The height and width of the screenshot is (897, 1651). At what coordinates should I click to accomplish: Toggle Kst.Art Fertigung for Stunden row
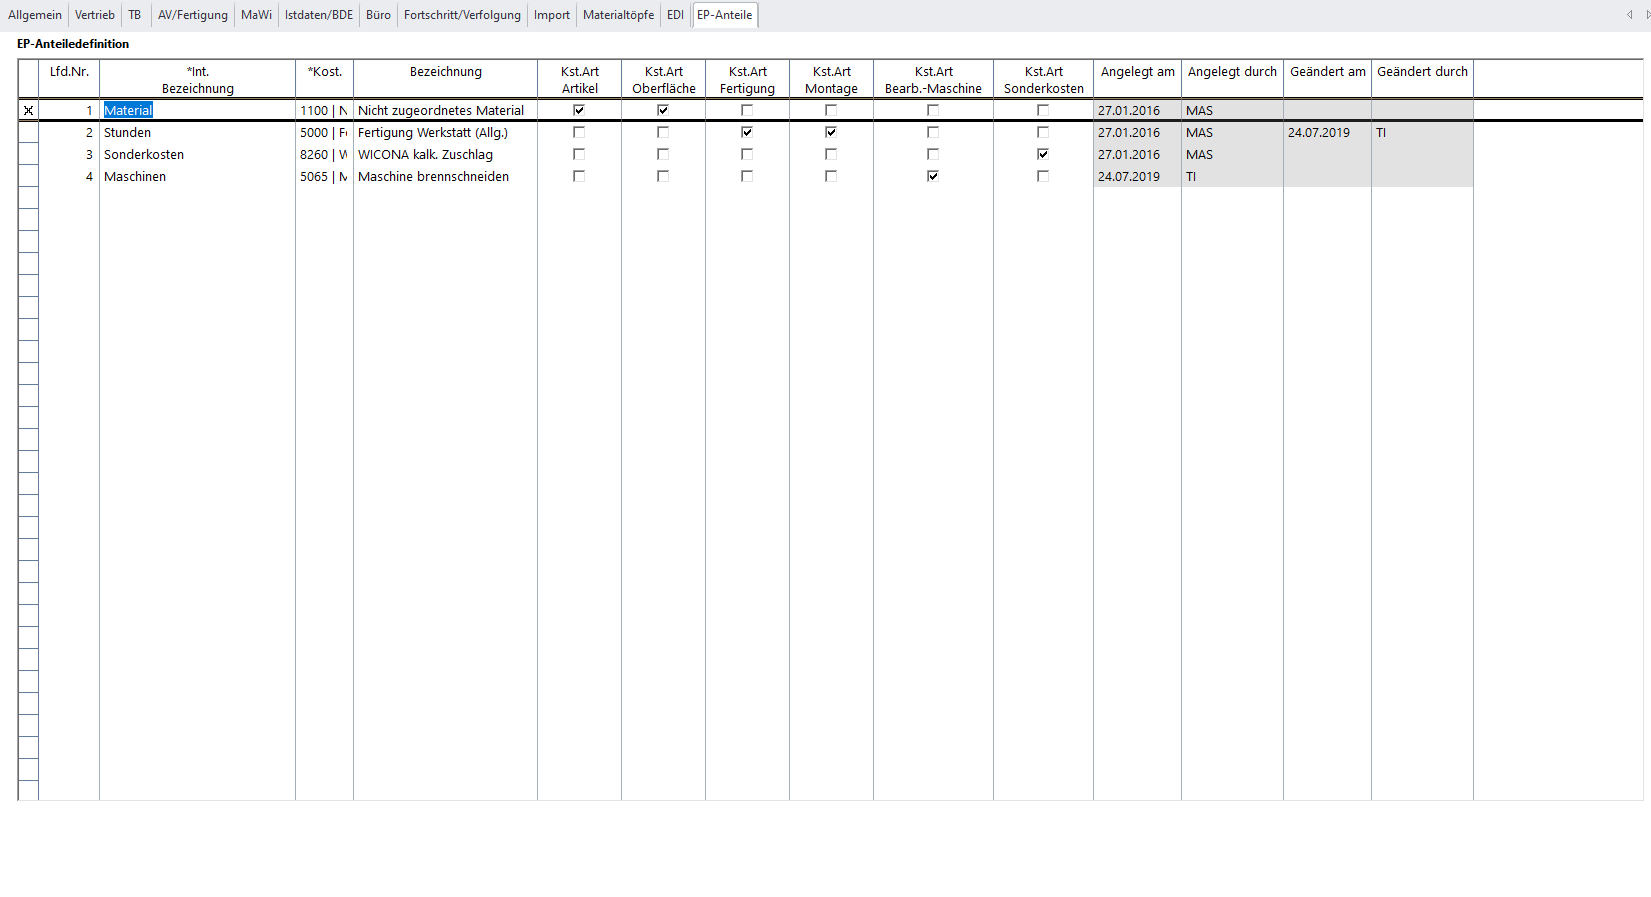pyautogui.click(x=747, y=132)
